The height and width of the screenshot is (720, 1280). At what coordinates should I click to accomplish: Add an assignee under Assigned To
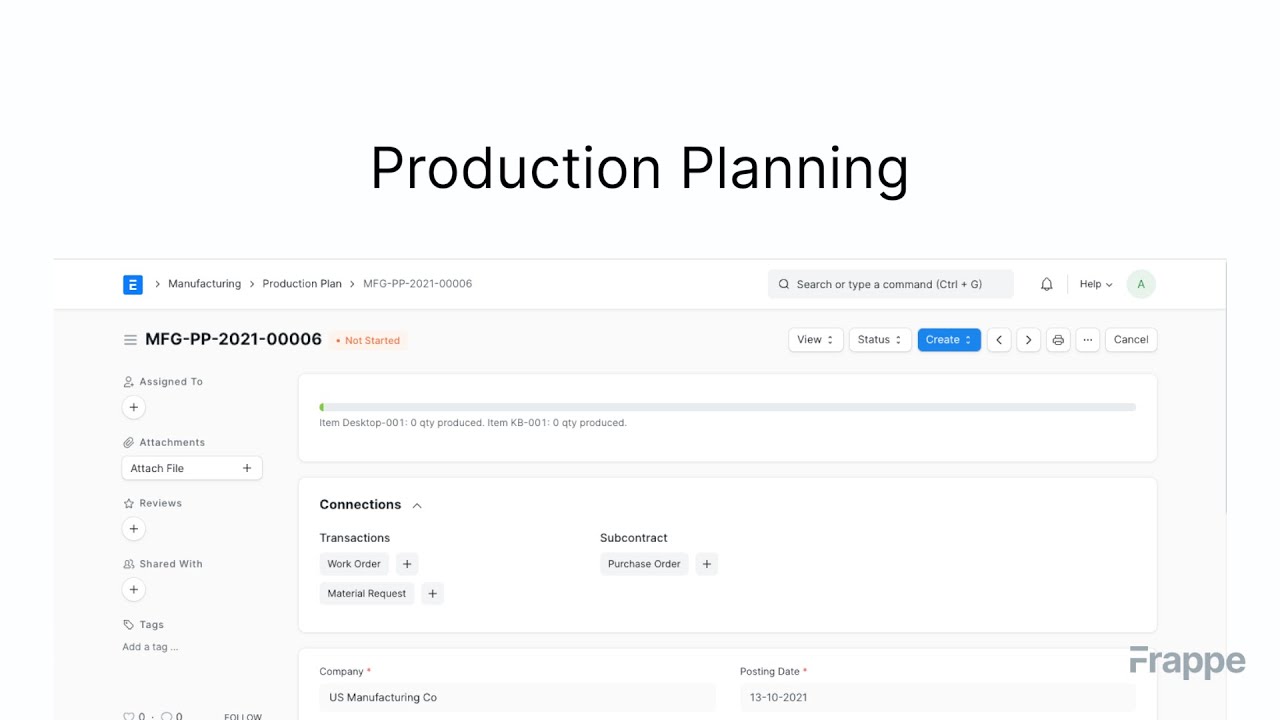point(134,407)
